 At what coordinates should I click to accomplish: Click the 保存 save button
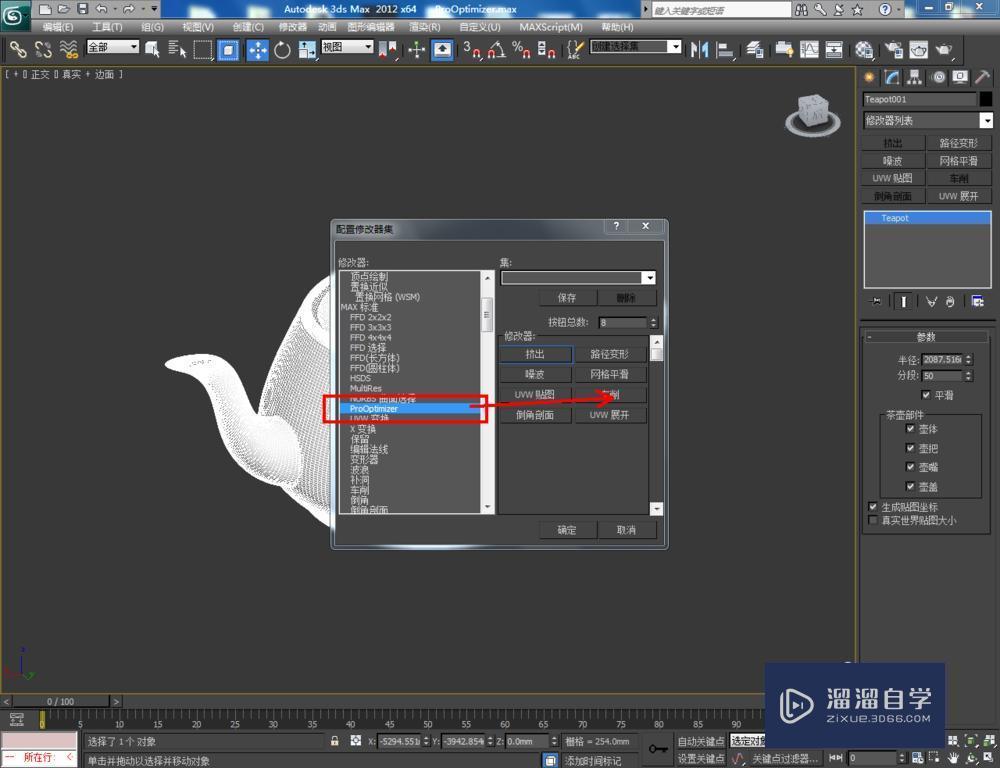pyautogui.click(x=566, y=297)
